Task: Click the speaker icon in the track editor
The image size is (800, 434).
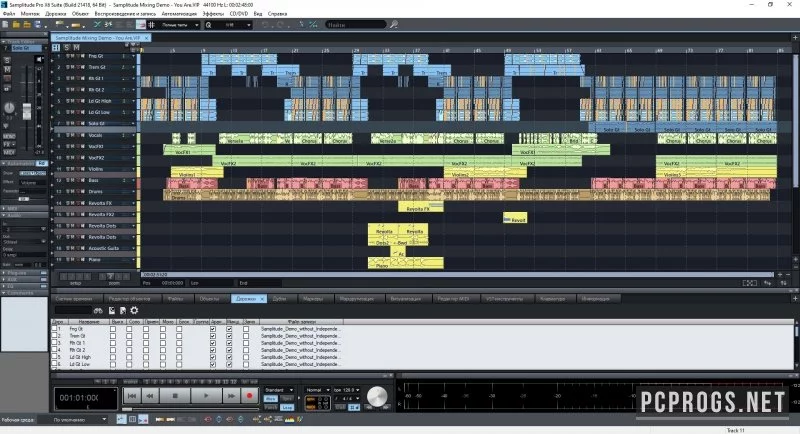Action: click(39, 59)
